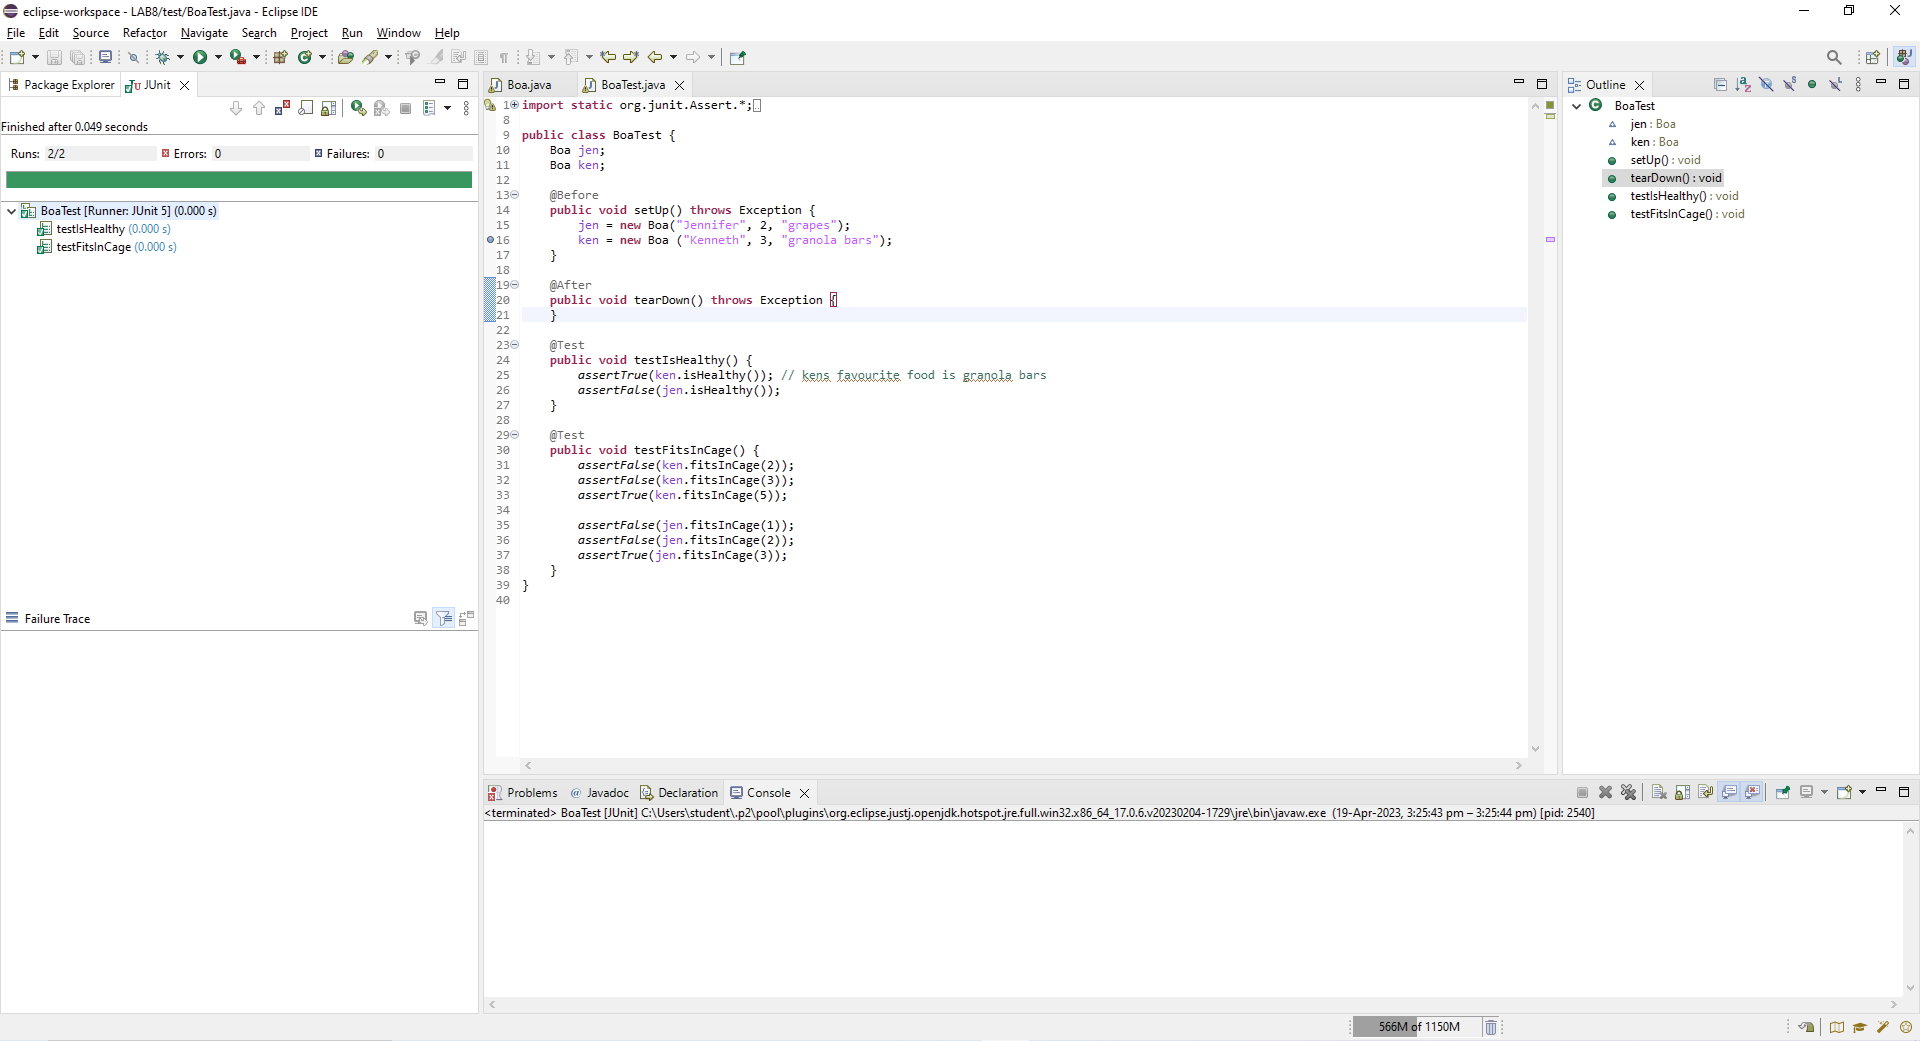Open the Source menu
The image size is (1920, 1041).
pyautogui.click(x=90, y=33)
